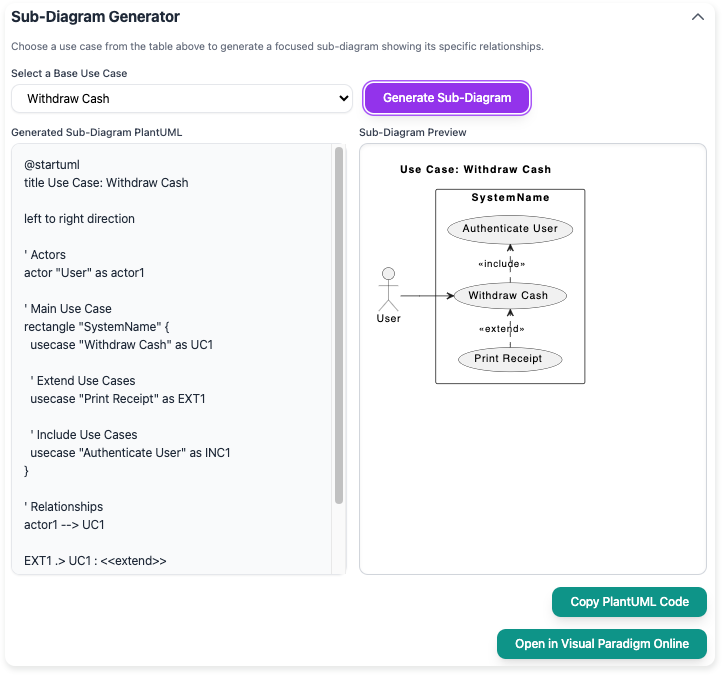This screenshot has width=722, height=675.
Task: Click the 'Select a Base Use Case' label
Action: click(x=69, y=73)
